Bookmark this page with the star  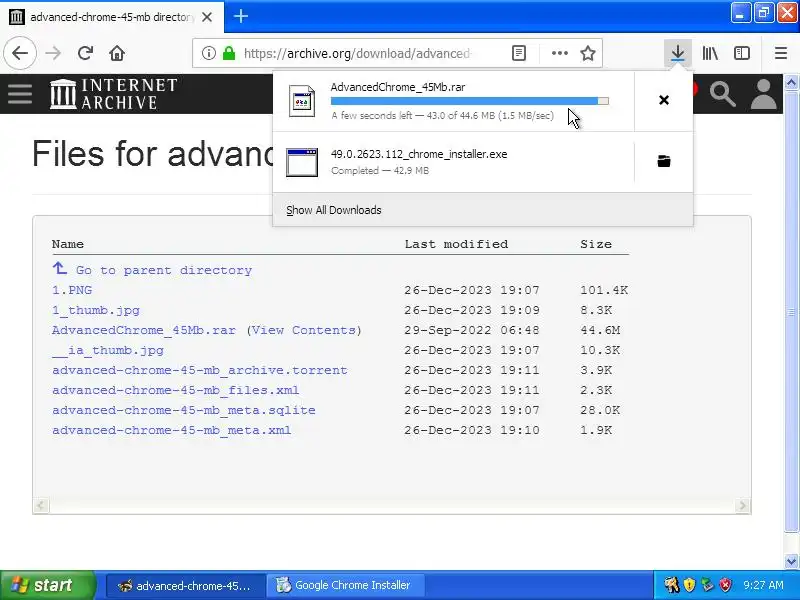(x=588, y=53)
